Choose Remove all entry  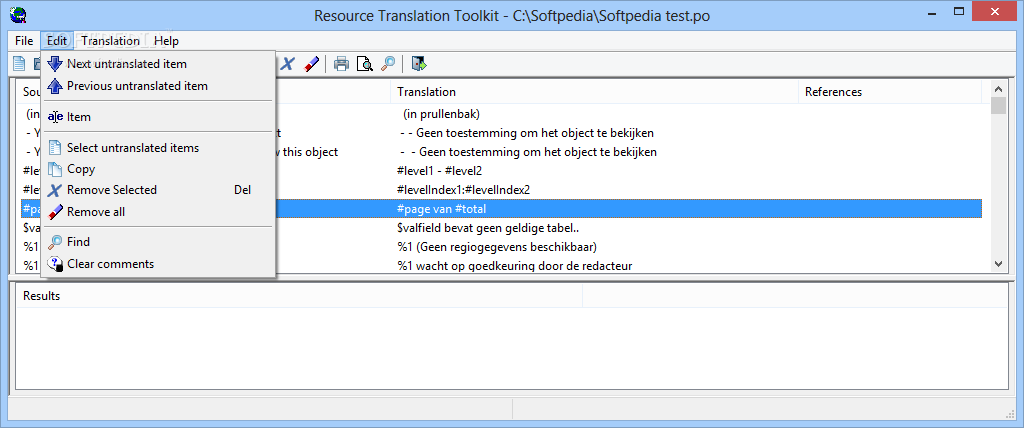click(158, 212)
